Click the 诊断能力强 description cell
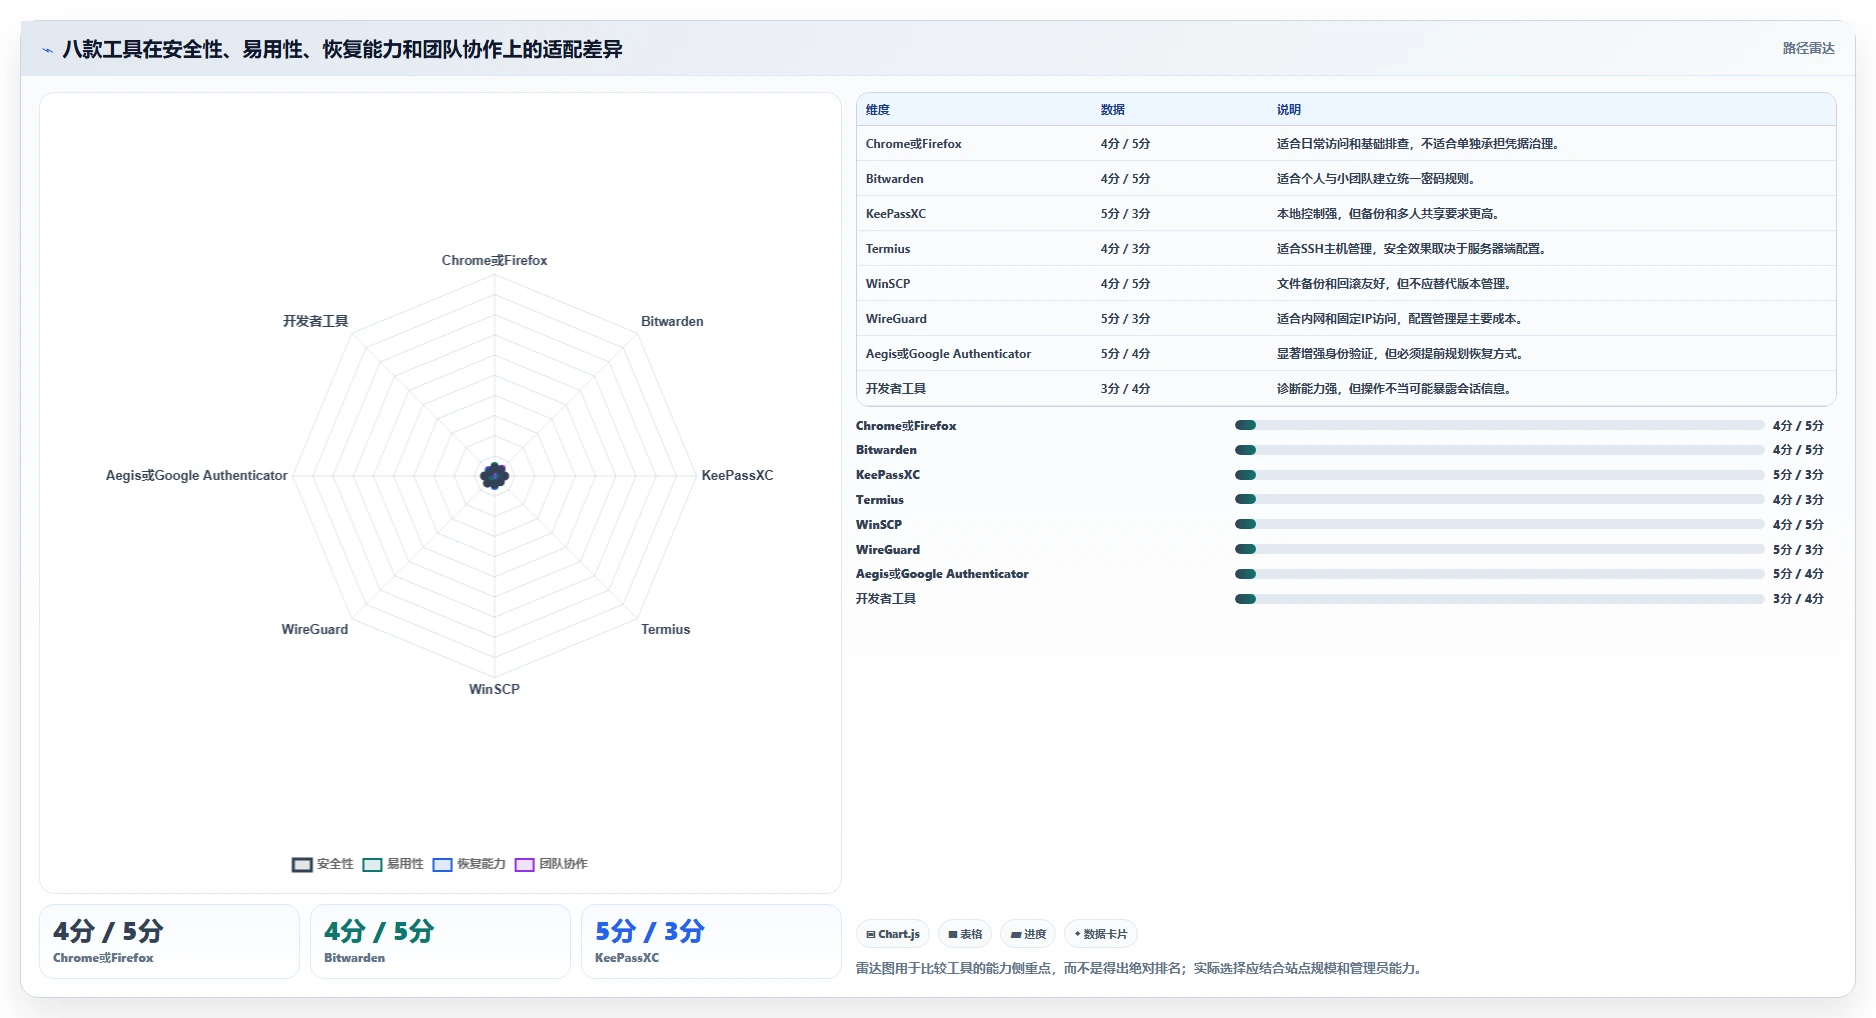 pos(1393,389)
